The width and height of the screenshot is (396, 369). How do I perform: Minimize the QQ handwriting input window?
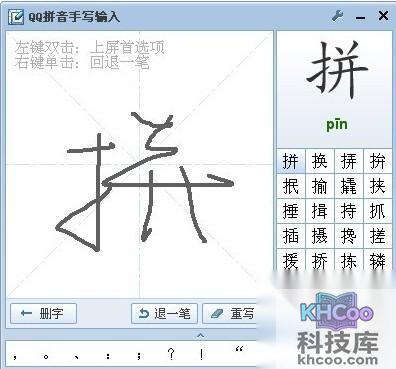pos(360,17)
